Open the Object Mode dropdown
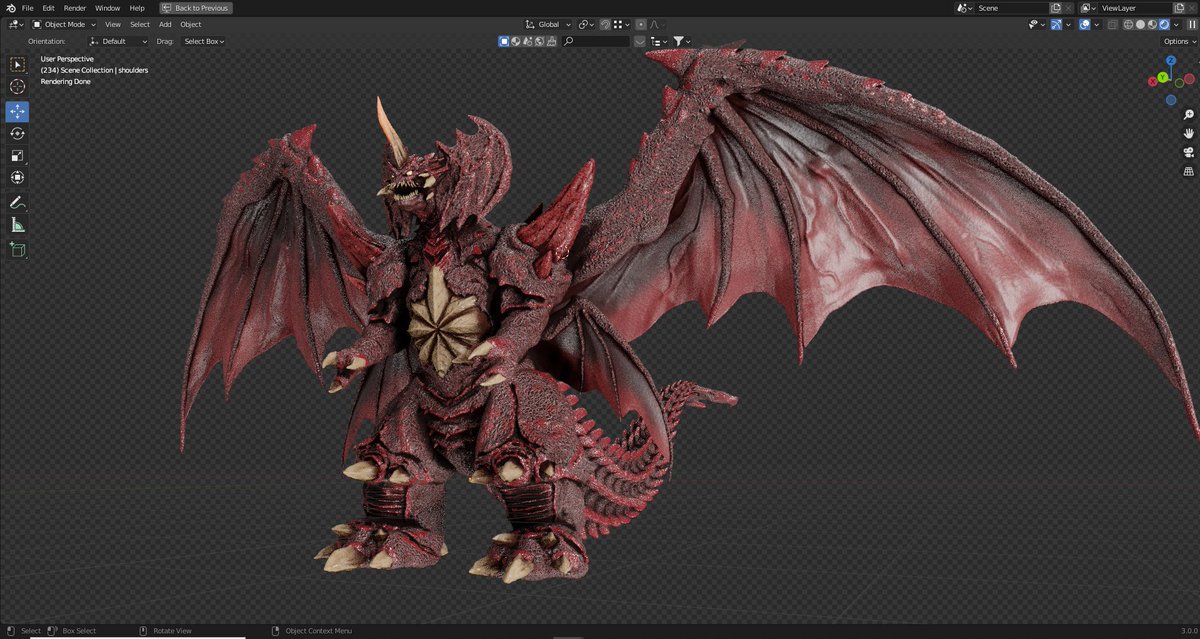 64,24
